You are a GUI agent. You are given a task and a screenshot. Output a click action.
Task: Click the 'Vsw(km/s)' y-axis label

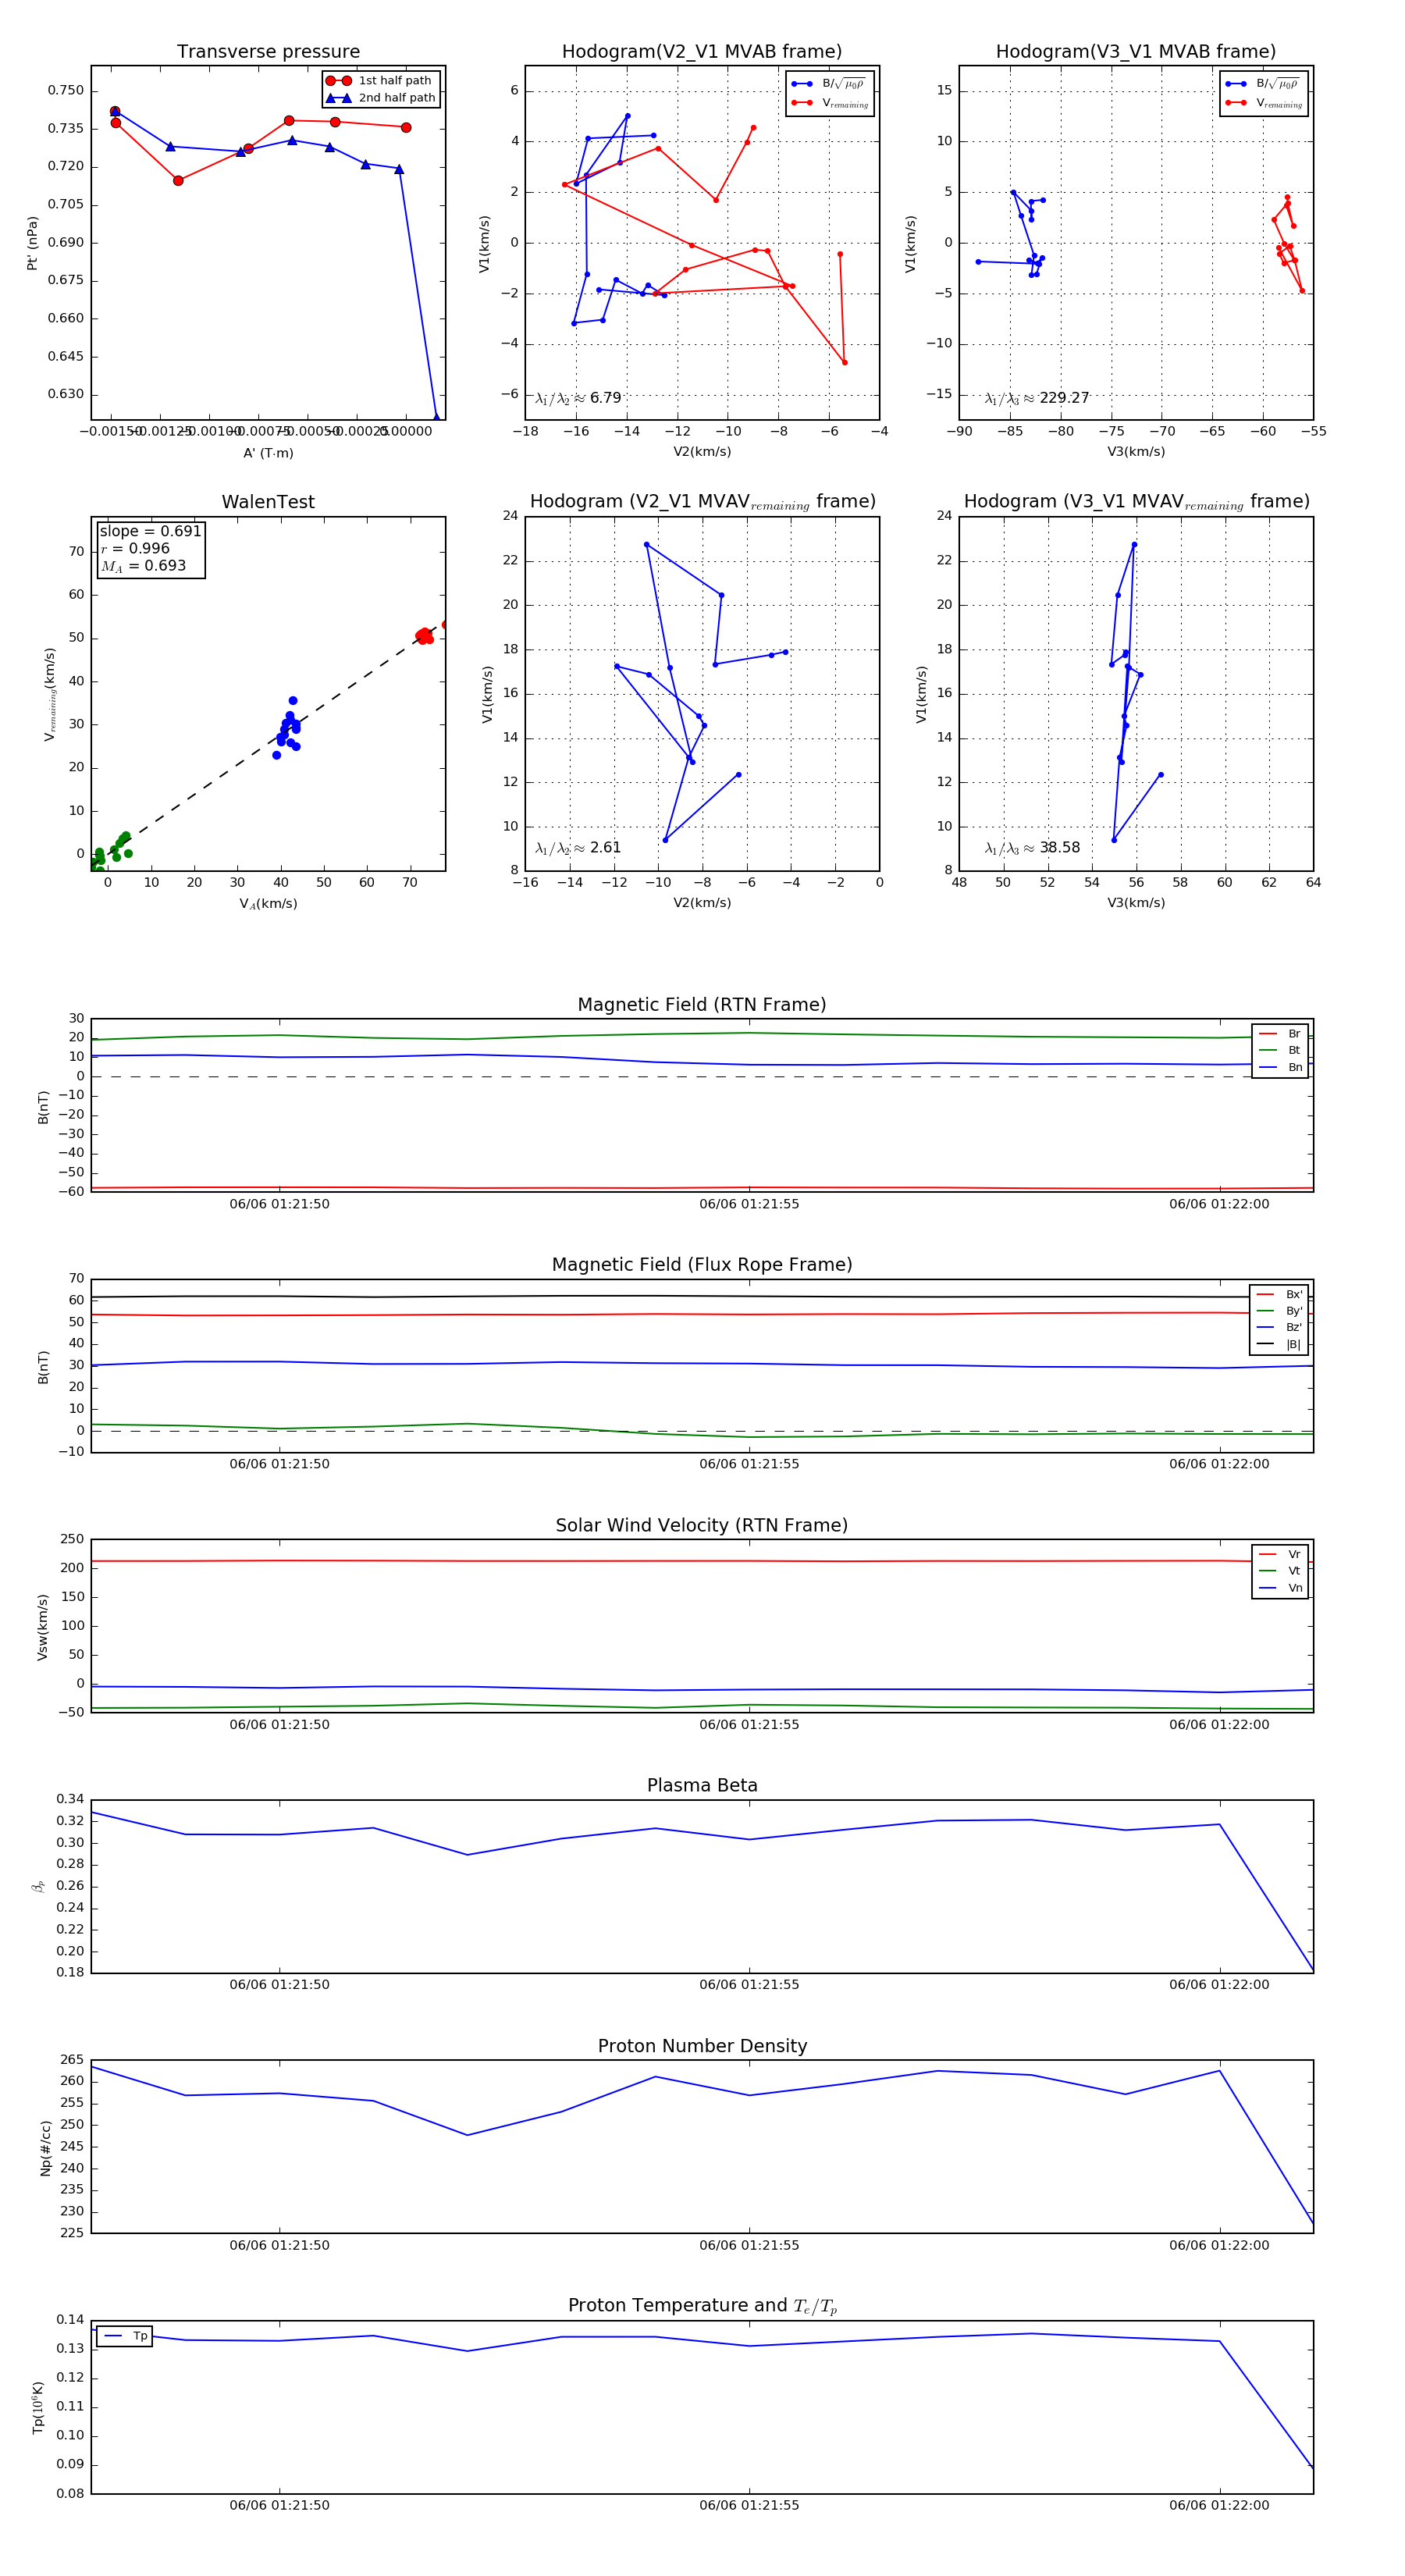[x=42, y=1627]
